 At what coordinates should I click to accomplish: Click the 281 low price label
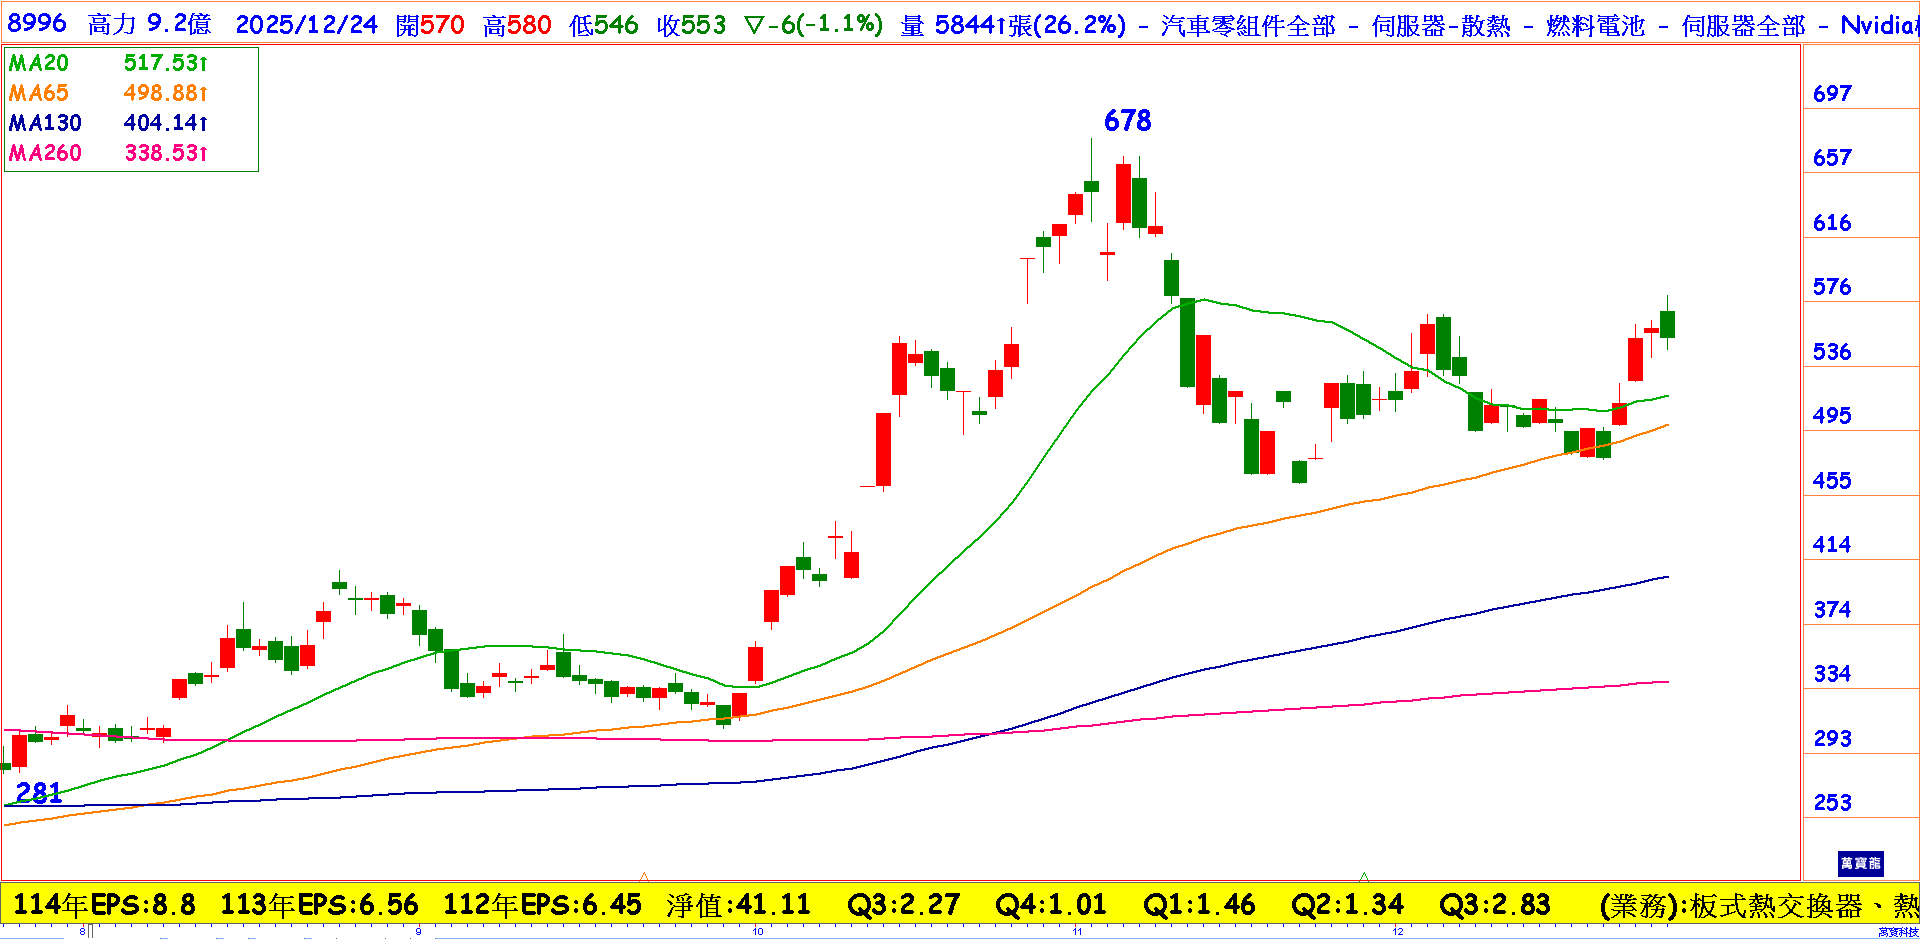[x=39, y=793]
